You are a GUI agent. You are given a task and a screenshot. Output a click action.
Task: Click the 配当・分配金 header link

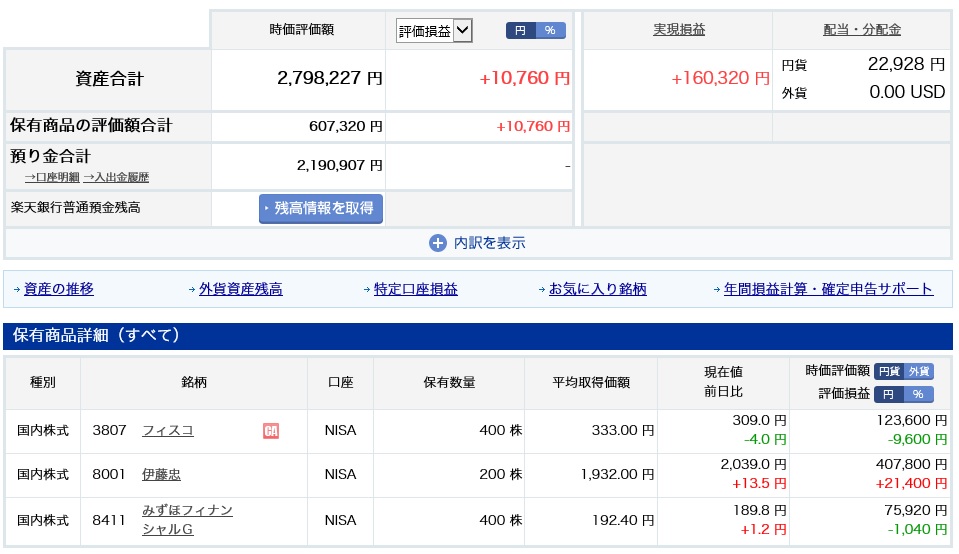click(x=861, y=30)
